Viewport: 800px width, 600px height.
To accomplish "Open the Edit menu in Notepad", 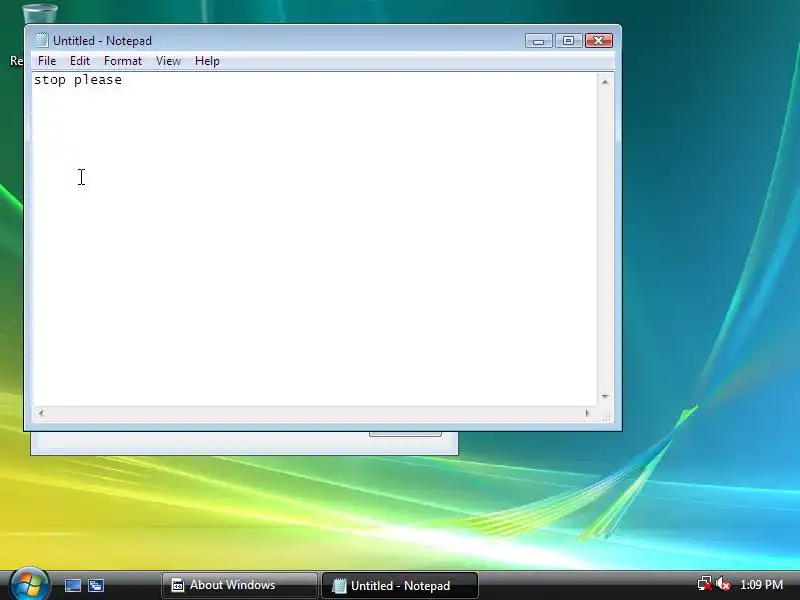I will point(80,61).
